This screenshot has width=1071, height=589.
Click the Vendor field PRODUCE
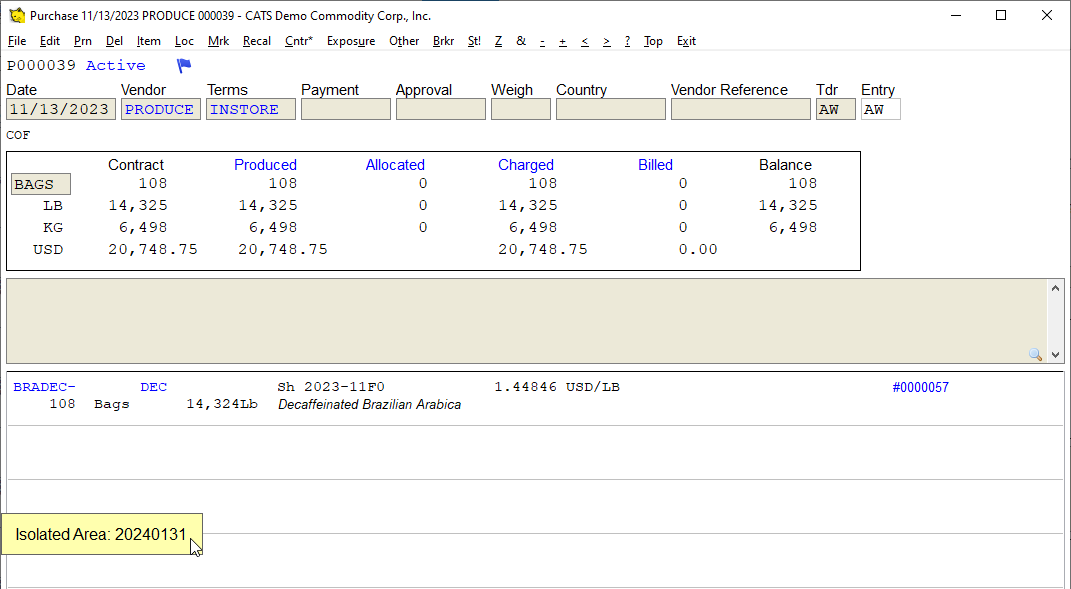coord(161,109)
